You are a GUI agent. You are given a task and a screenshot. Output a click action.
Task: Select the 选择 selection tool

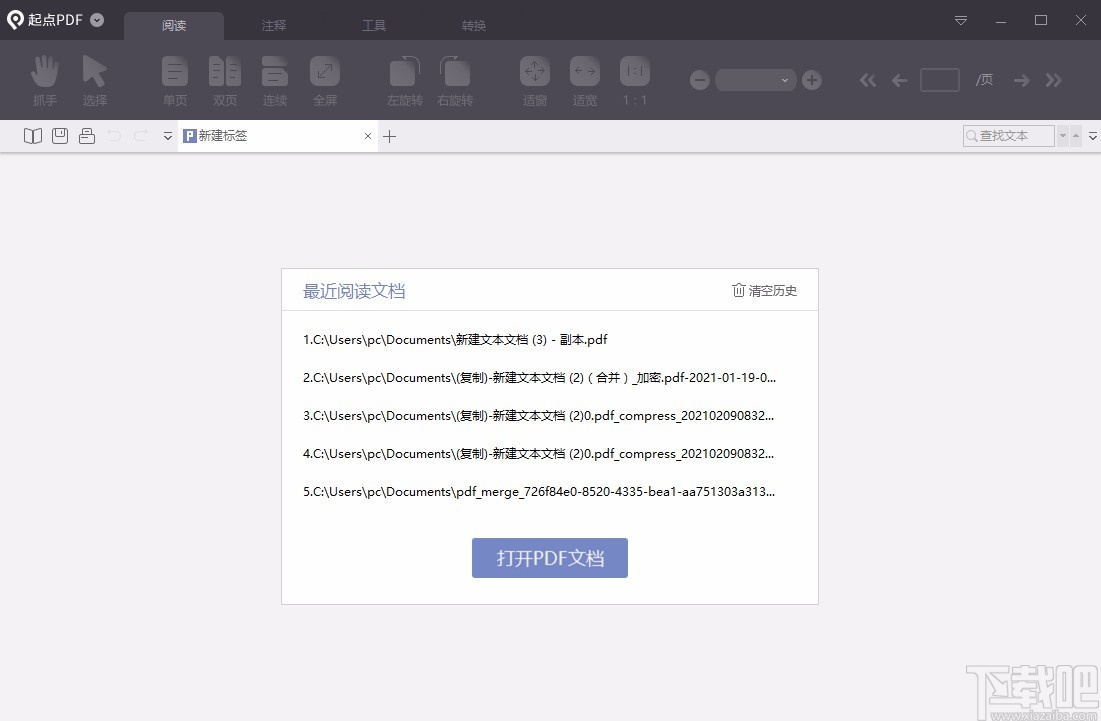pos(95,80)
